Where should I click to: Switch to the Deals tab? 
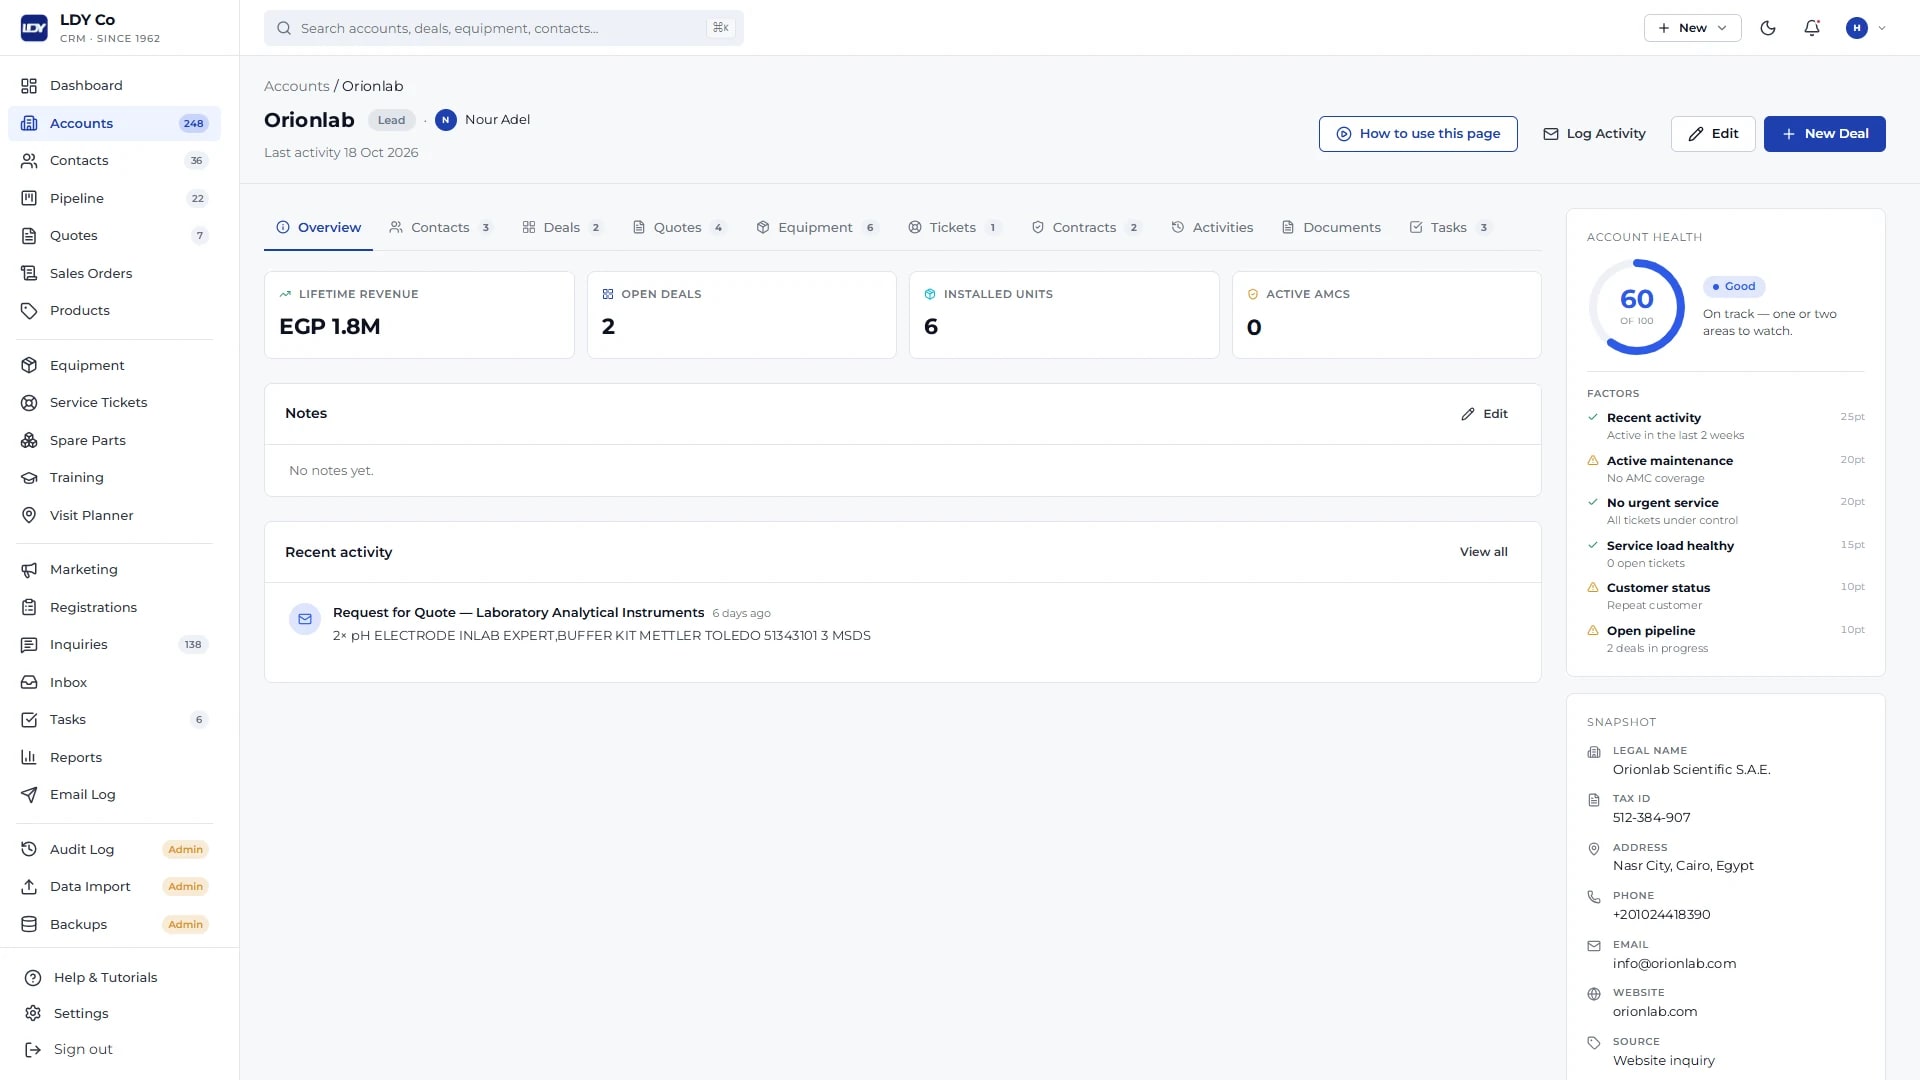562,228
